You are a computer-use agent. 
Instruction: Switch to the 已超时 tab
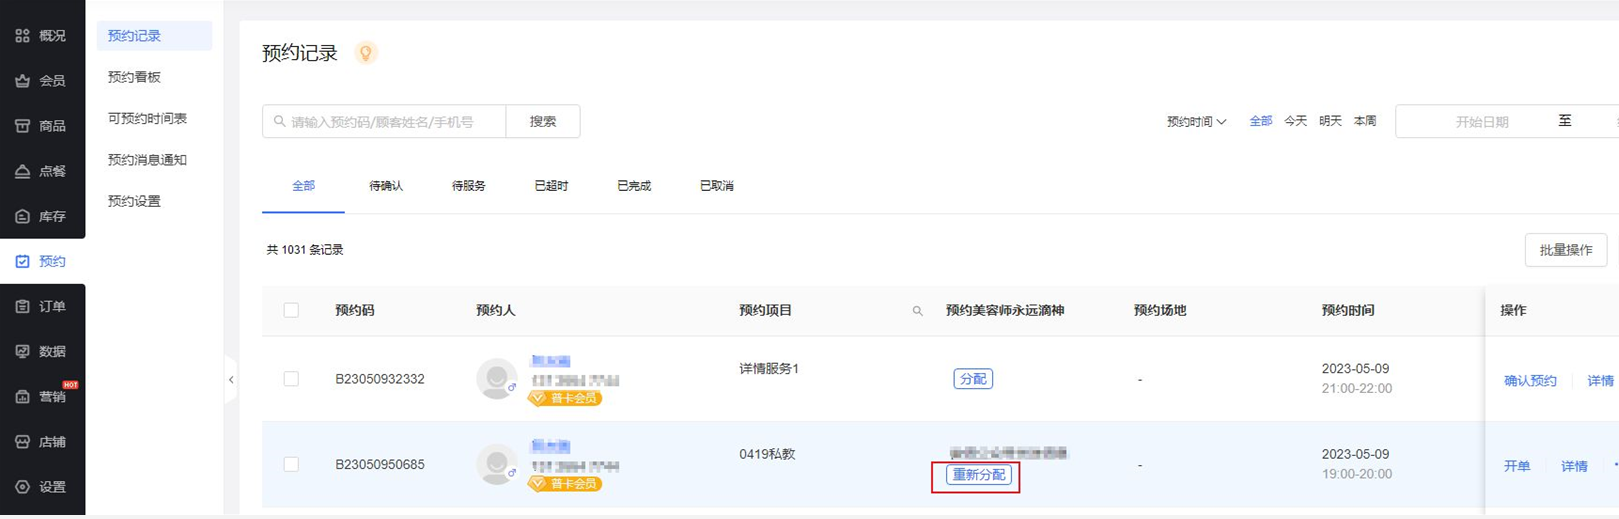[x=551, y=186]
